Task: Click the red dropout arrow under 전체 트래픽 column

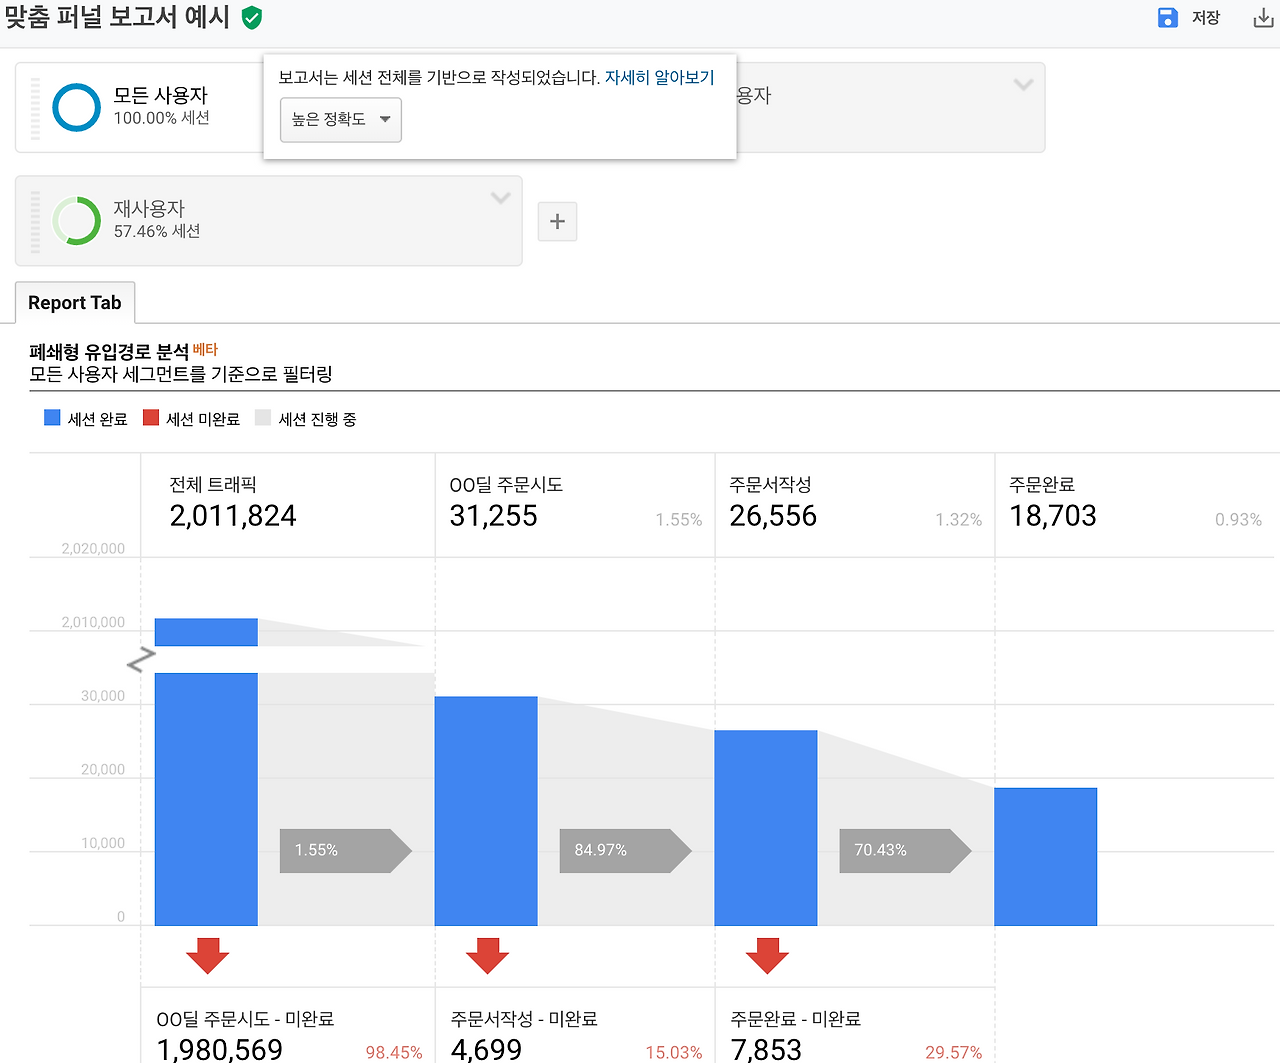Action: click(206, 956)
